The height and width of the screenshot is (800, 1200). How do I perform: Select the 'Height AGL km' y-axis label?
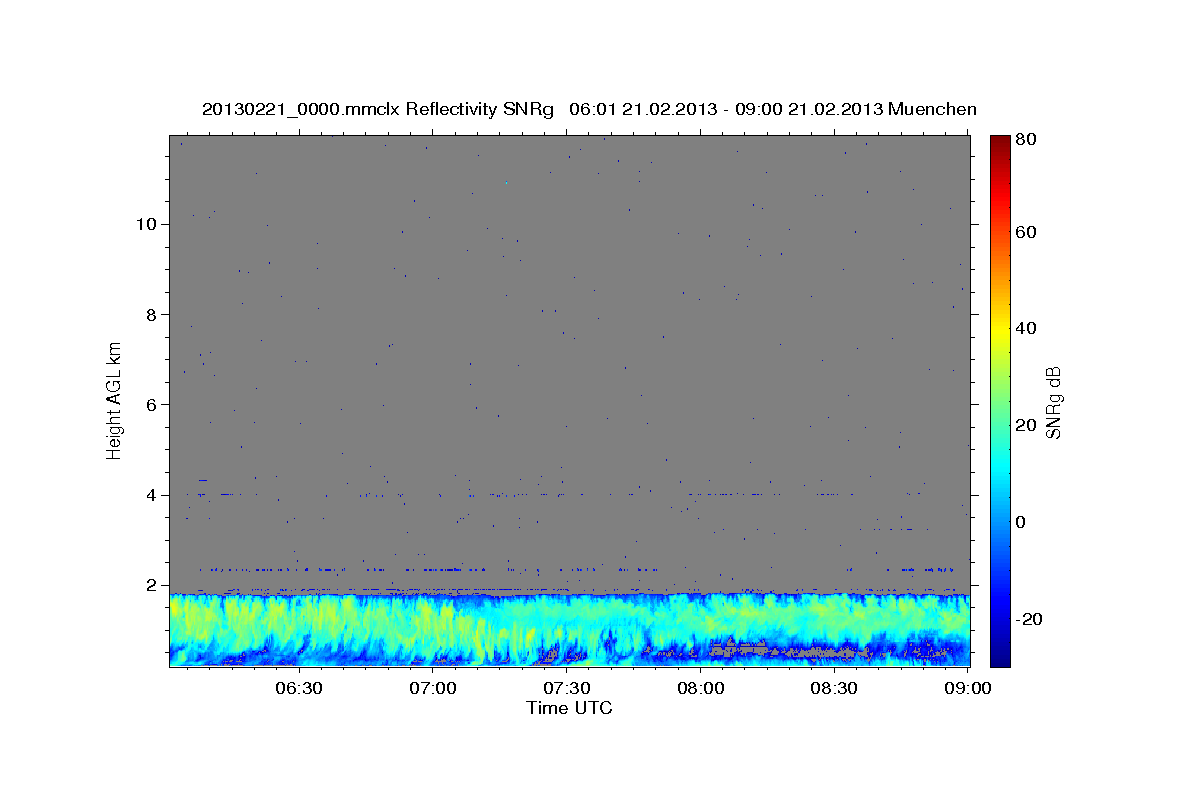coord(114,399)
